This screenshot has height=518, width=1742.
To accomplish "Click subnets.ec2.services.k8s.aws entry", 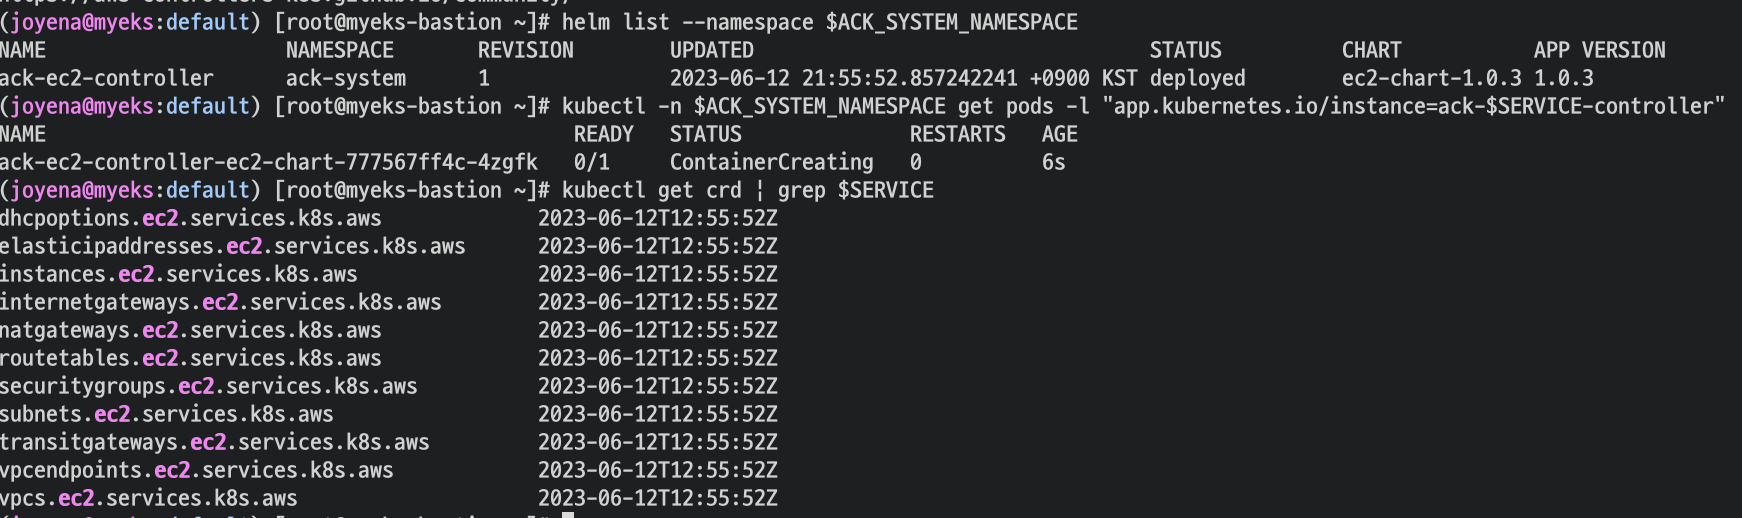I will (x=166, y=414).
